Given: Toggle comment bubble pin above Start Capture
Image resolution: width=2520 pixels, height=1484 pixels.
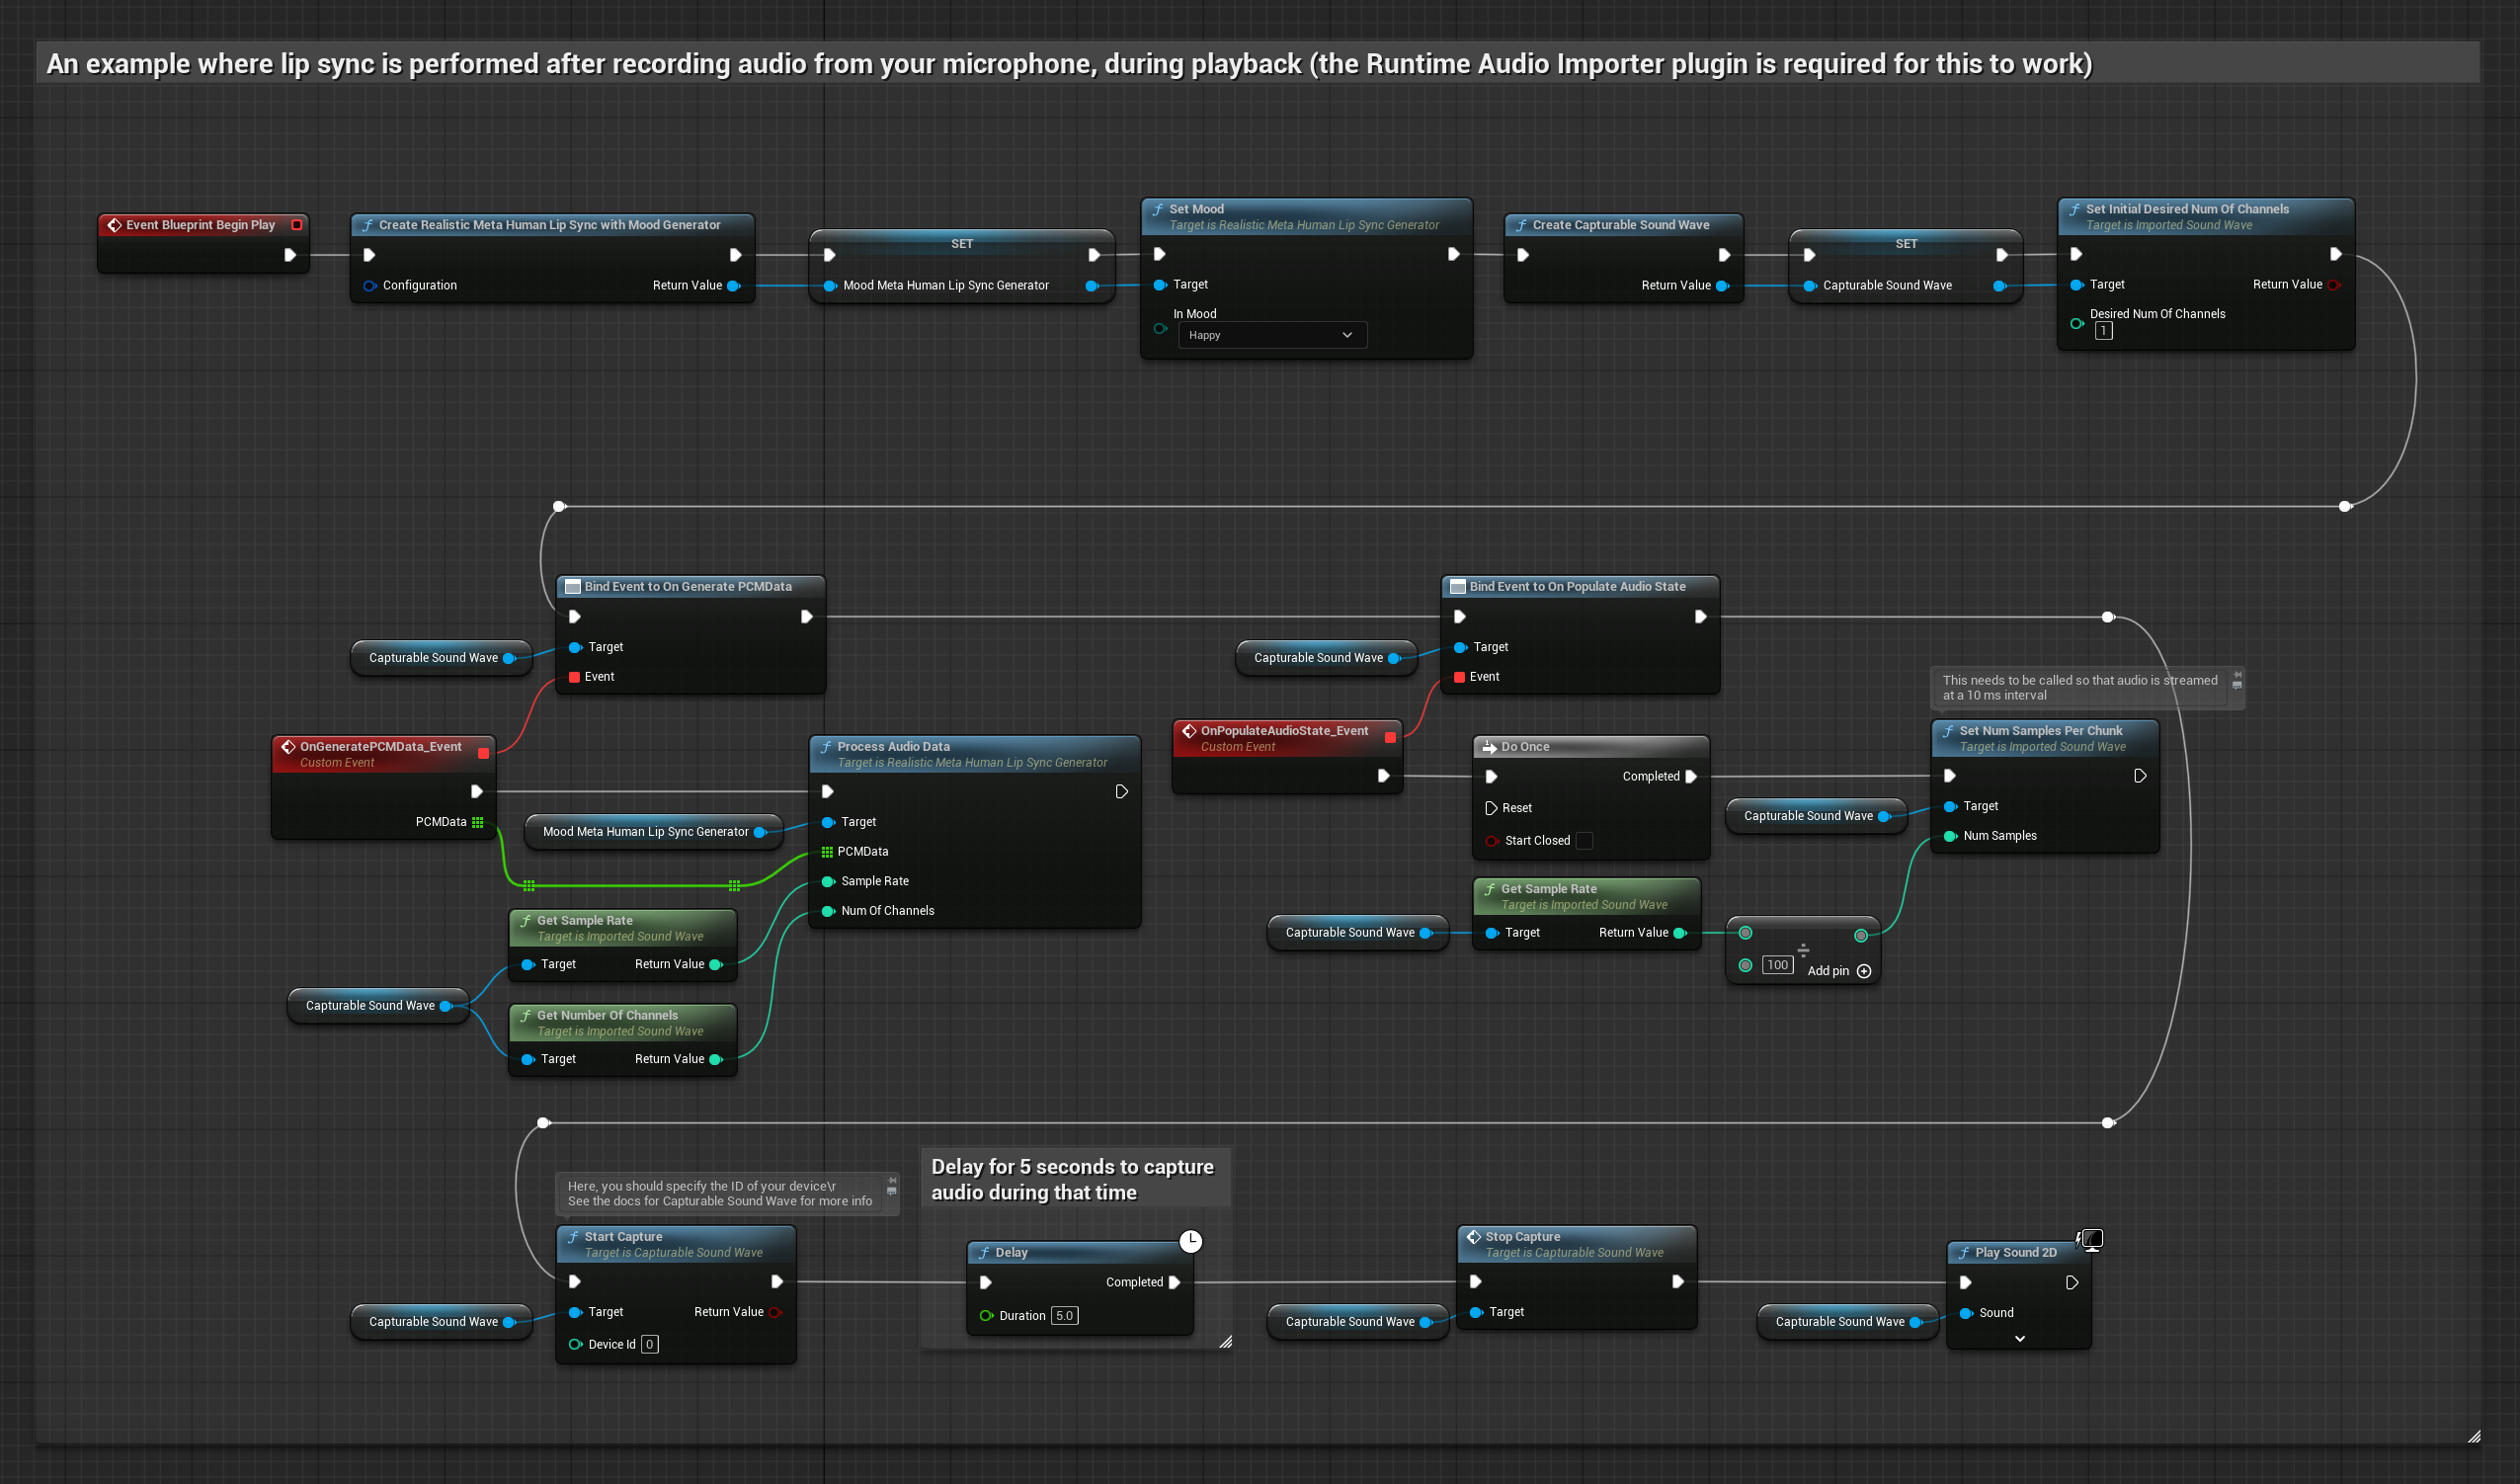Looking at the screenshot, I should (892, 1181).
